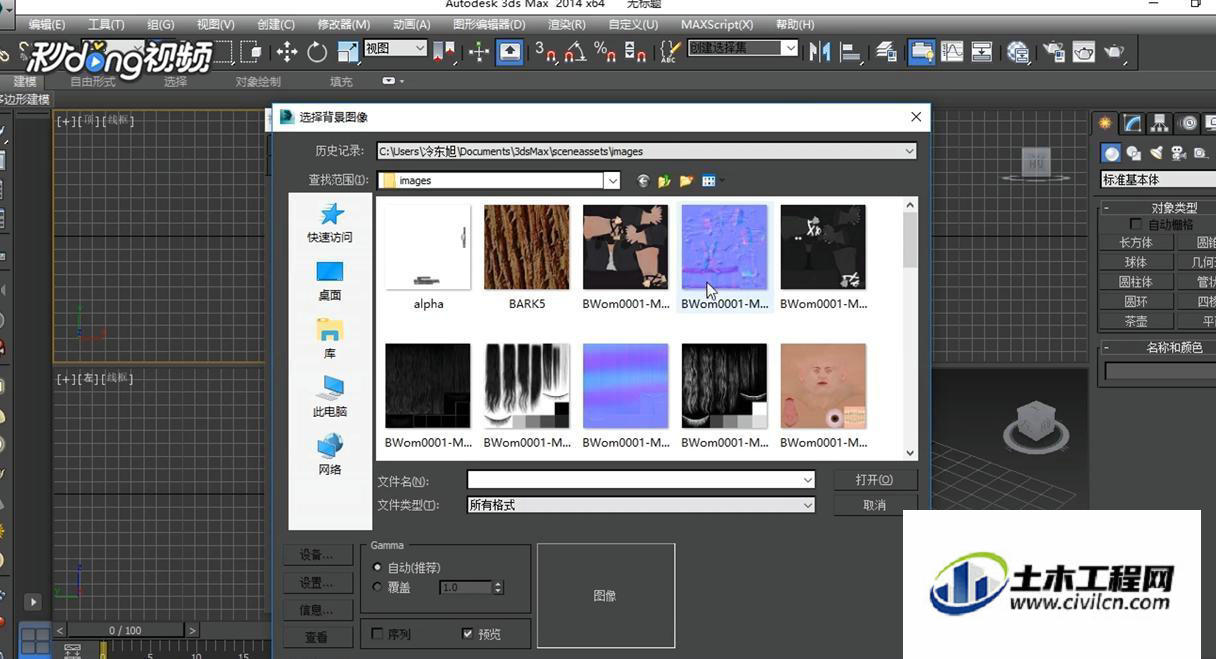Create a new folder icon in dialog

click(x=686, y=181)
